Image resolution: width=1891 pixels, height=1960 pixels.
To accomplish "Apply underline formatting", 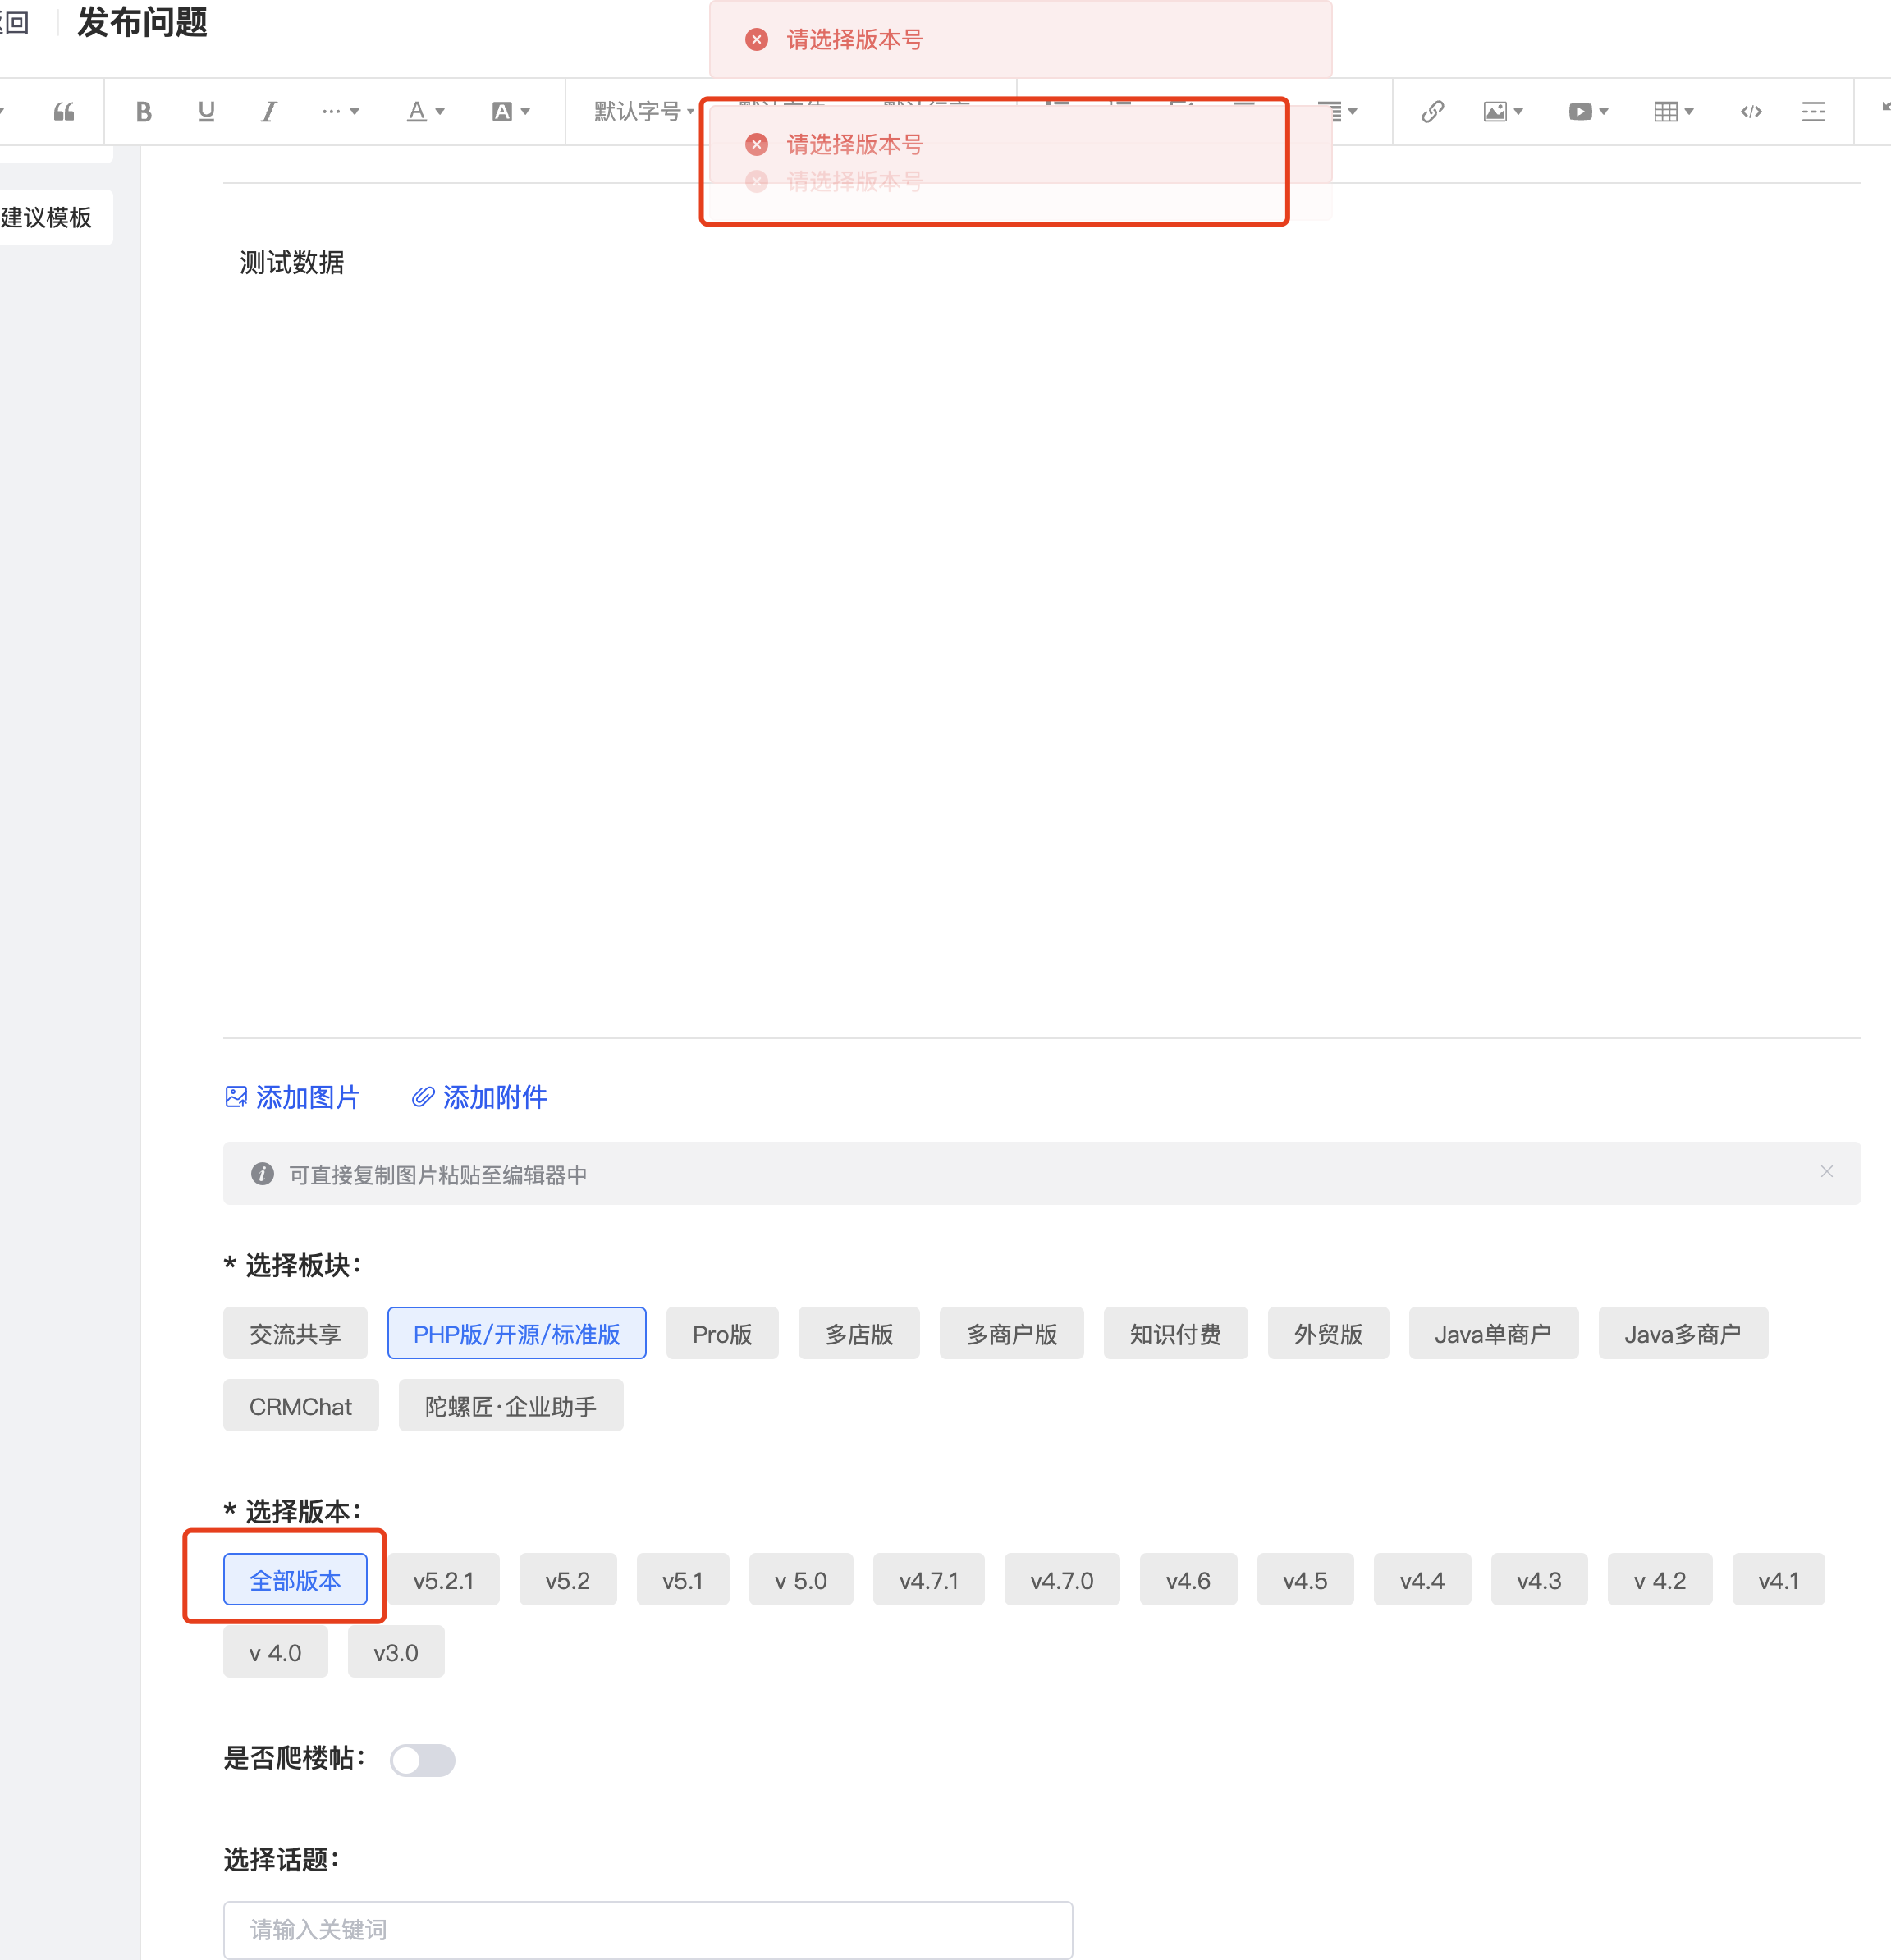I will pyautogui.click(x=206, y=112).
